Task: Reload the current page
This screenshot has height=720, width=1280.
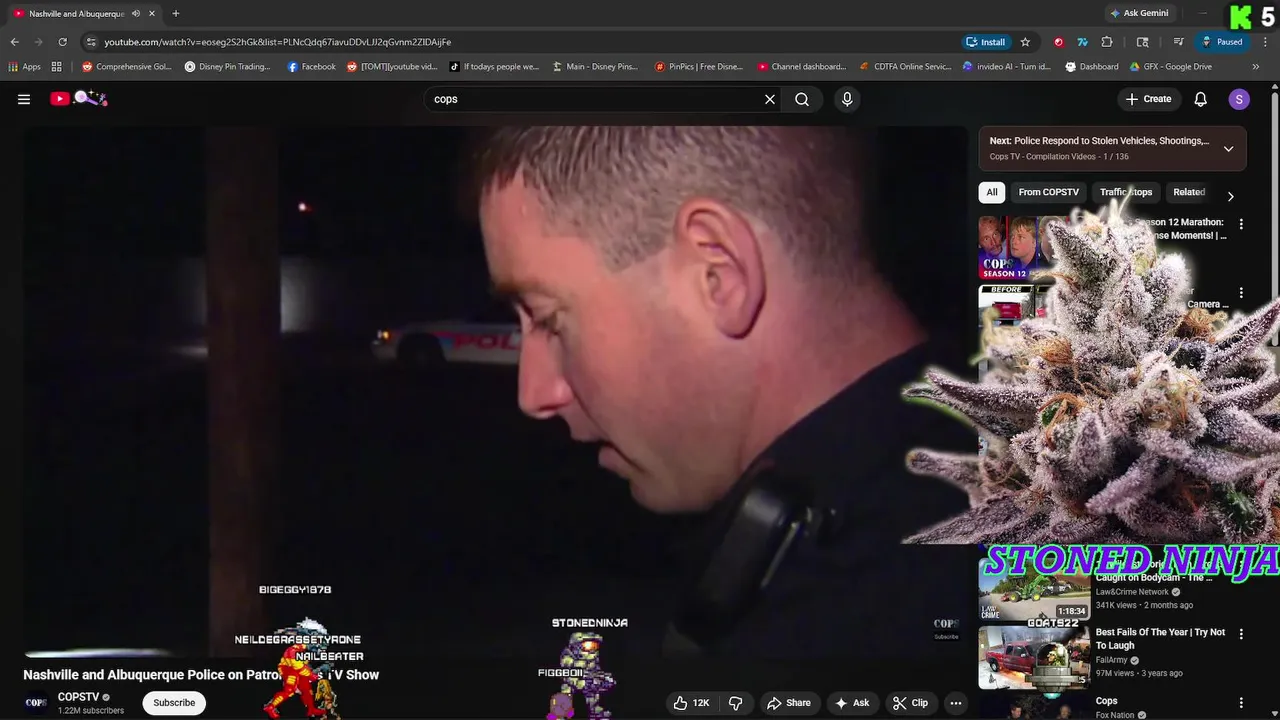Action: click(x=63, y=42)
